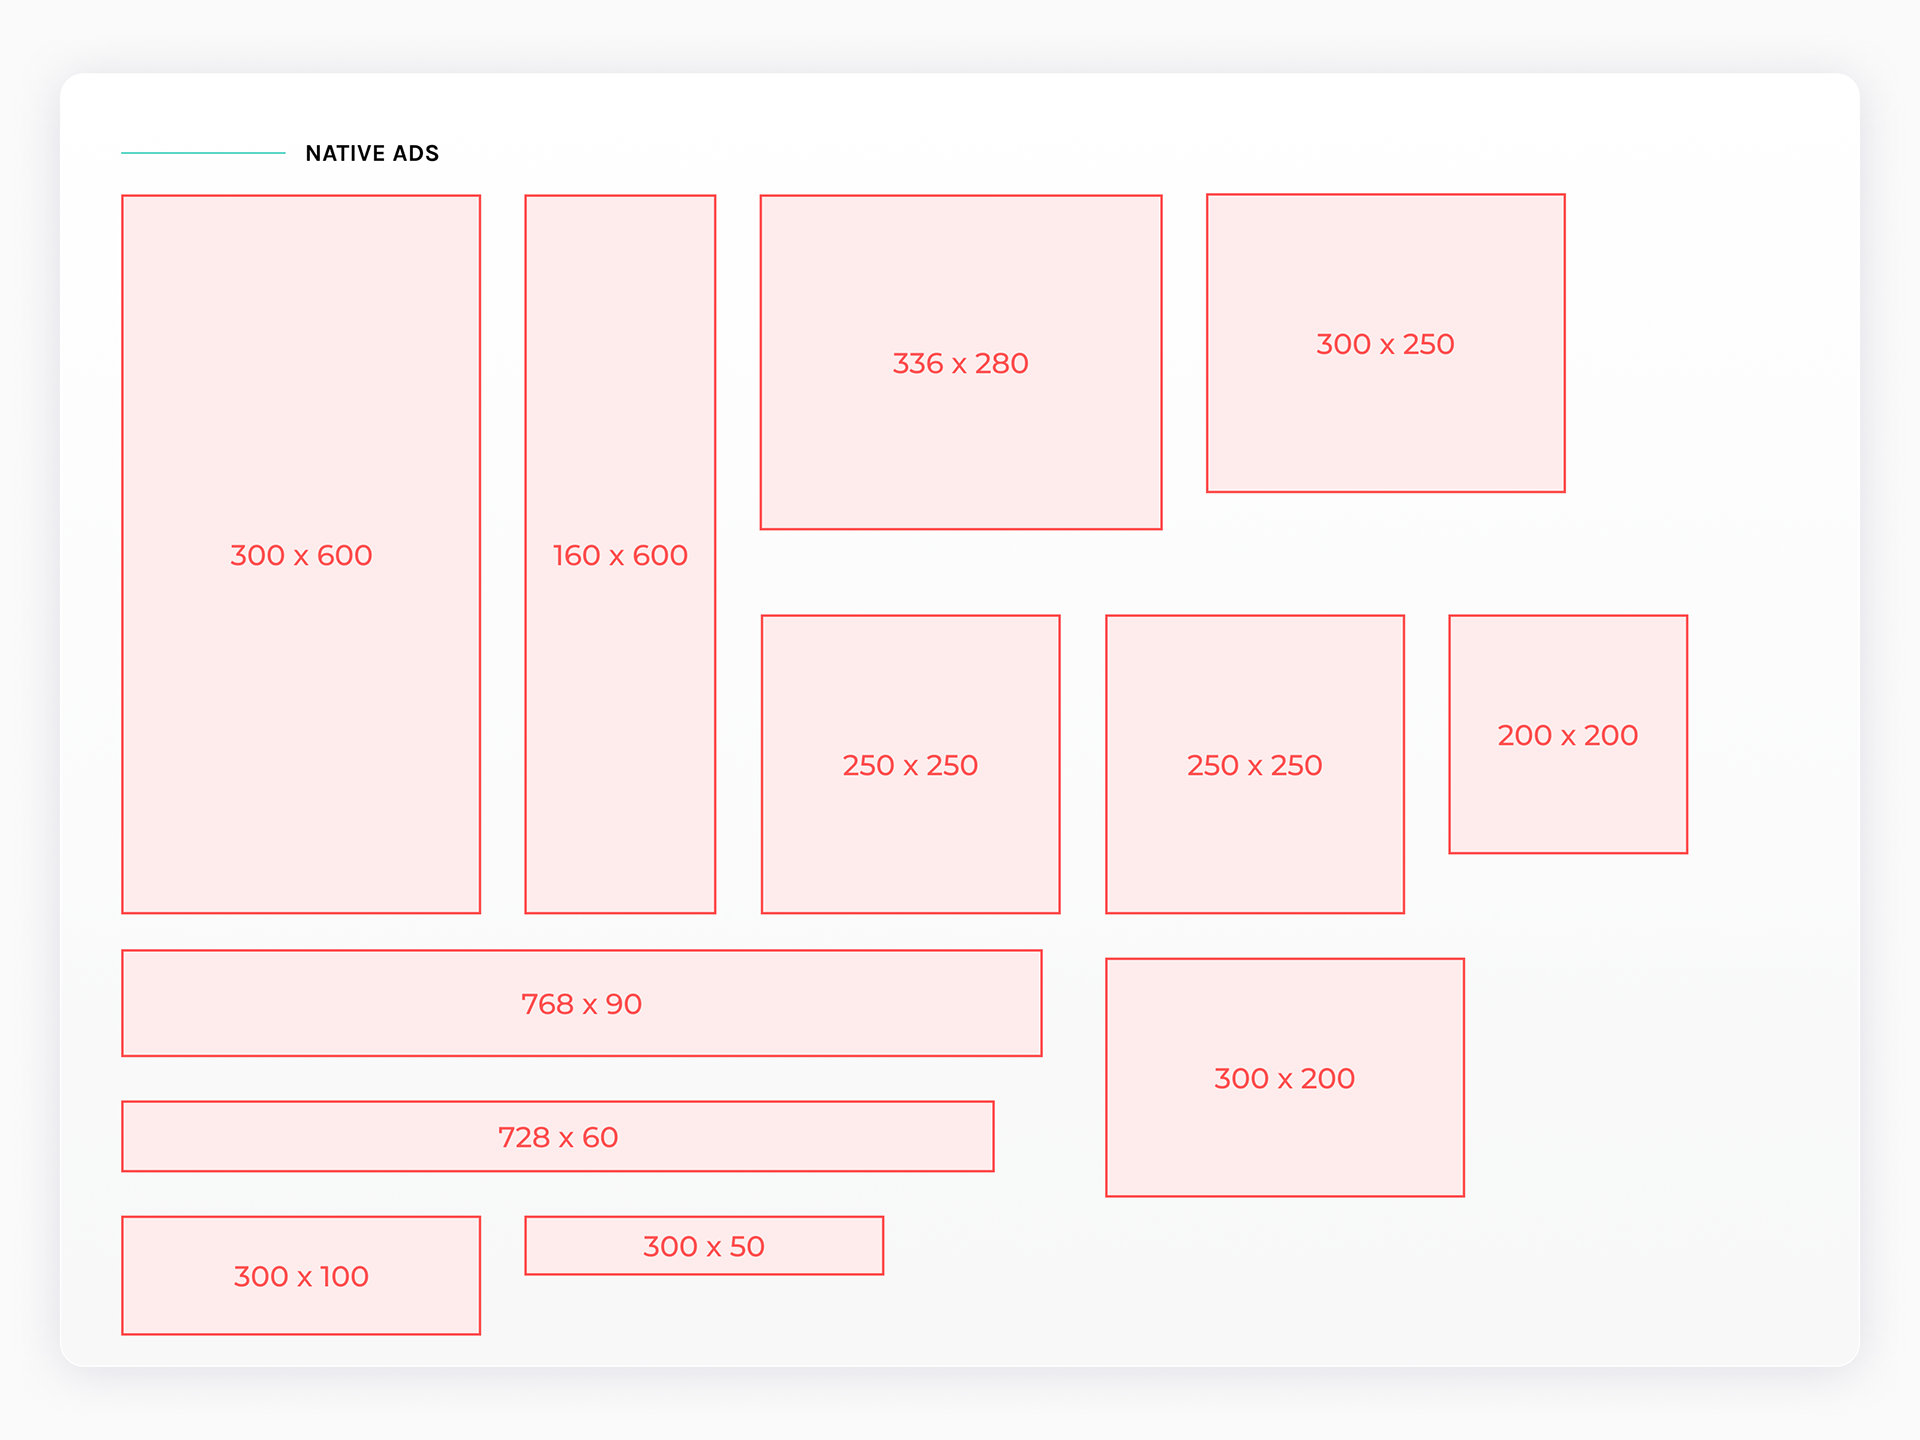Click the 200 x 200 ad square

[1568, 734]
